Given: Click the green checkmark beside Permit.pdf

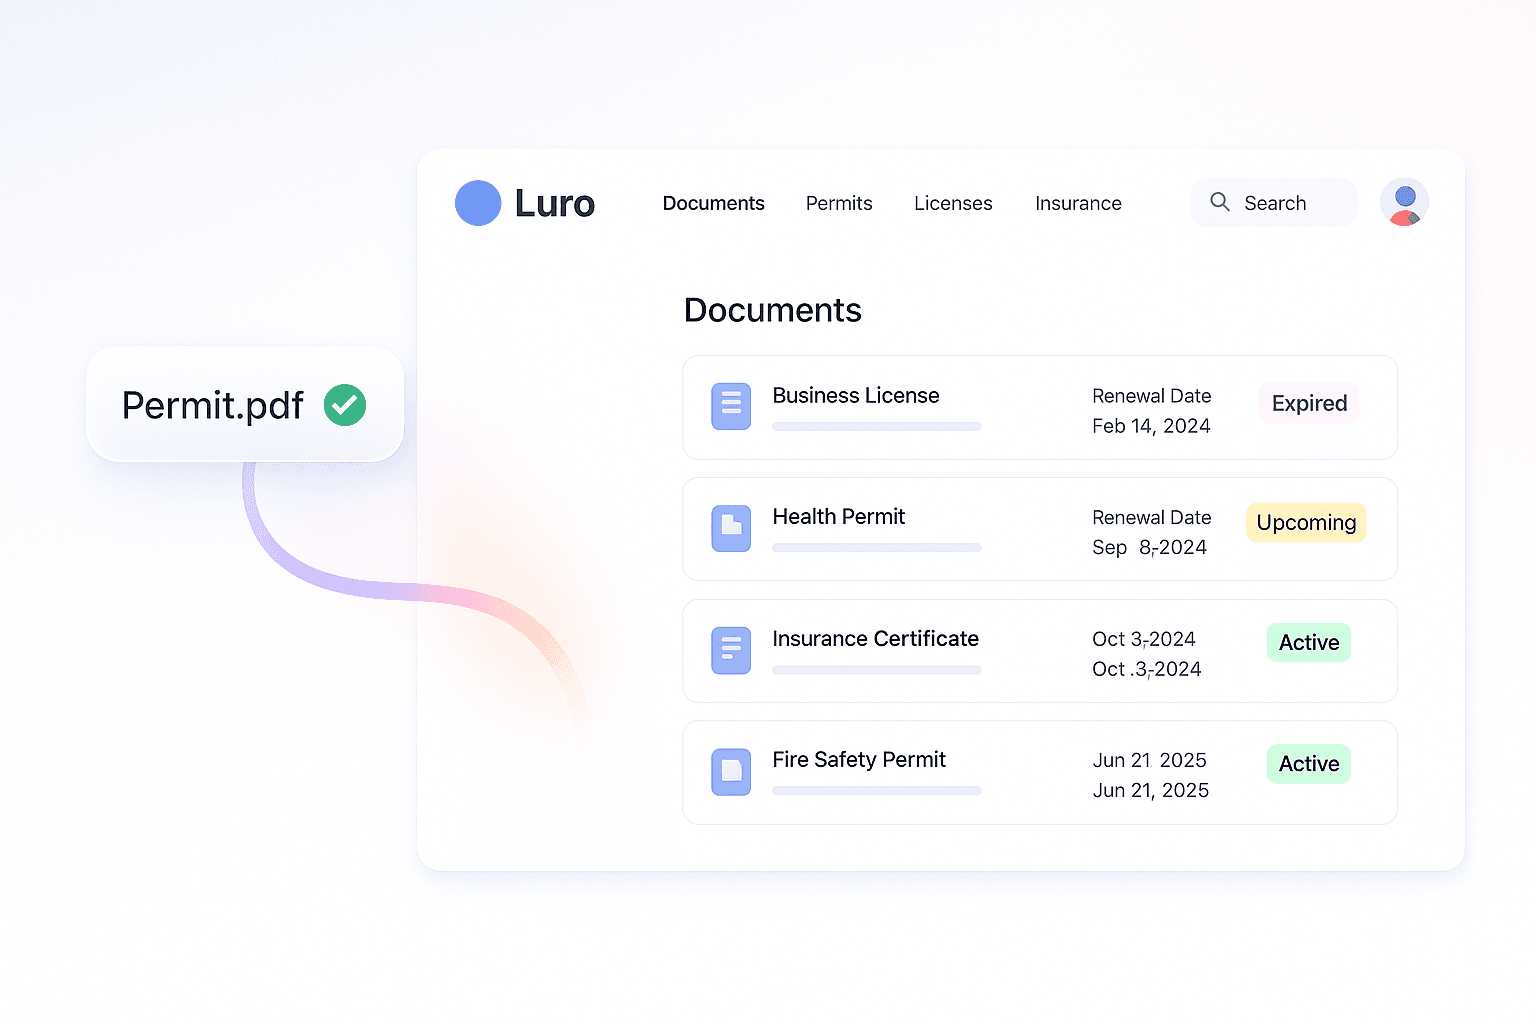Looking at the screenshot, I should point(345,405).
